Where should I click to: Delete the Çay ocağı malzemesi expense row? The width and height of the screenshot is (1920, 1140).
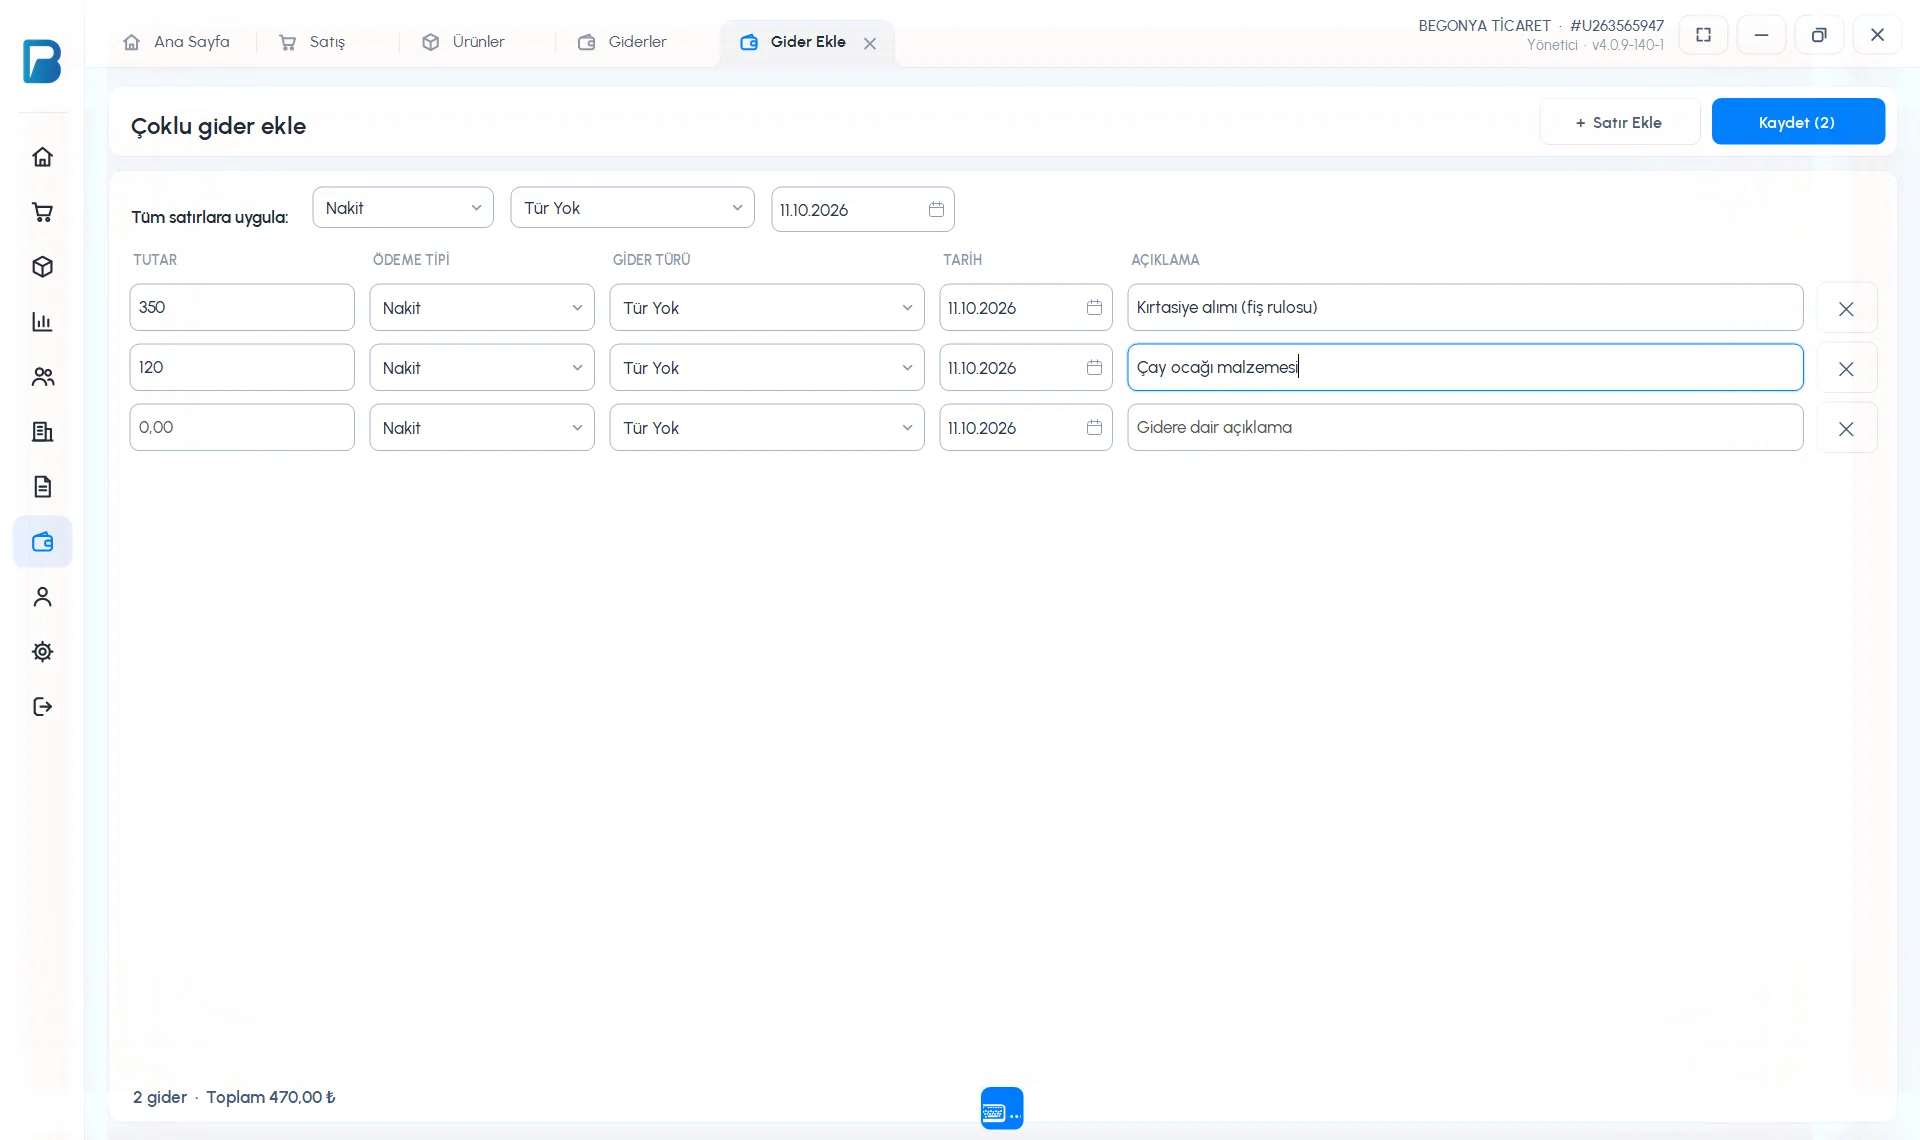[x=1846, y=369]
